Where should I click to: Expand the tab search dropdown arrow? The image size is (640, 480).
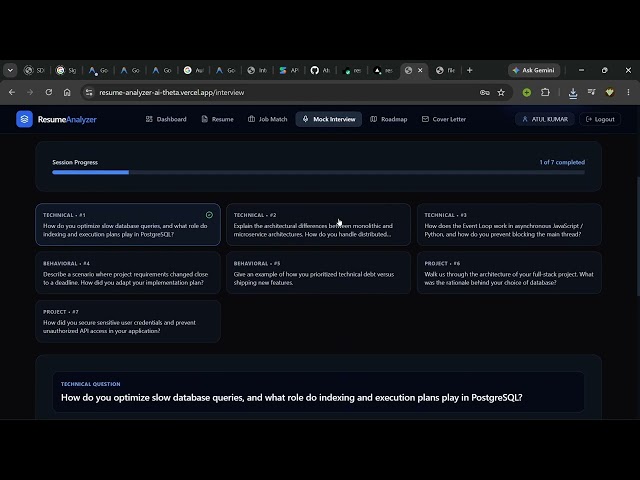point(10,70)
